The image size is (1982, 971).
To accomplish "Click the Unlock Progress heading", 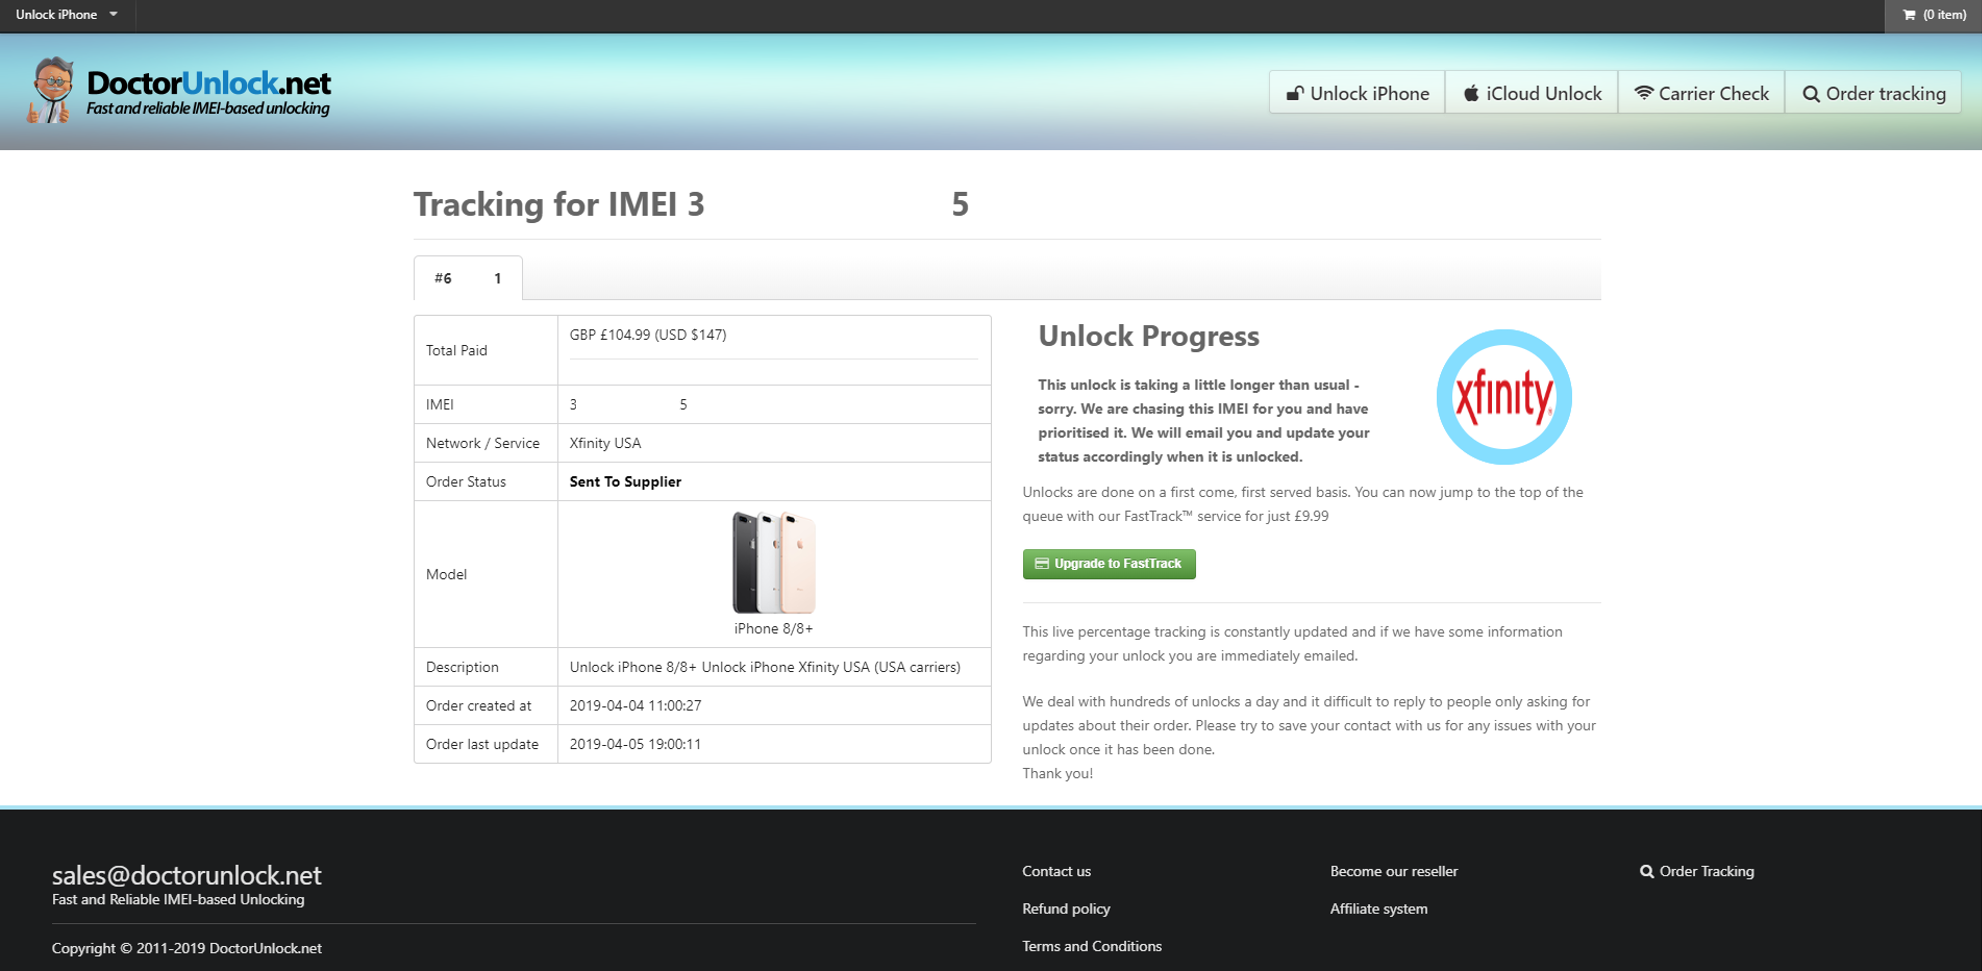I will click(x=1148, y=336).
